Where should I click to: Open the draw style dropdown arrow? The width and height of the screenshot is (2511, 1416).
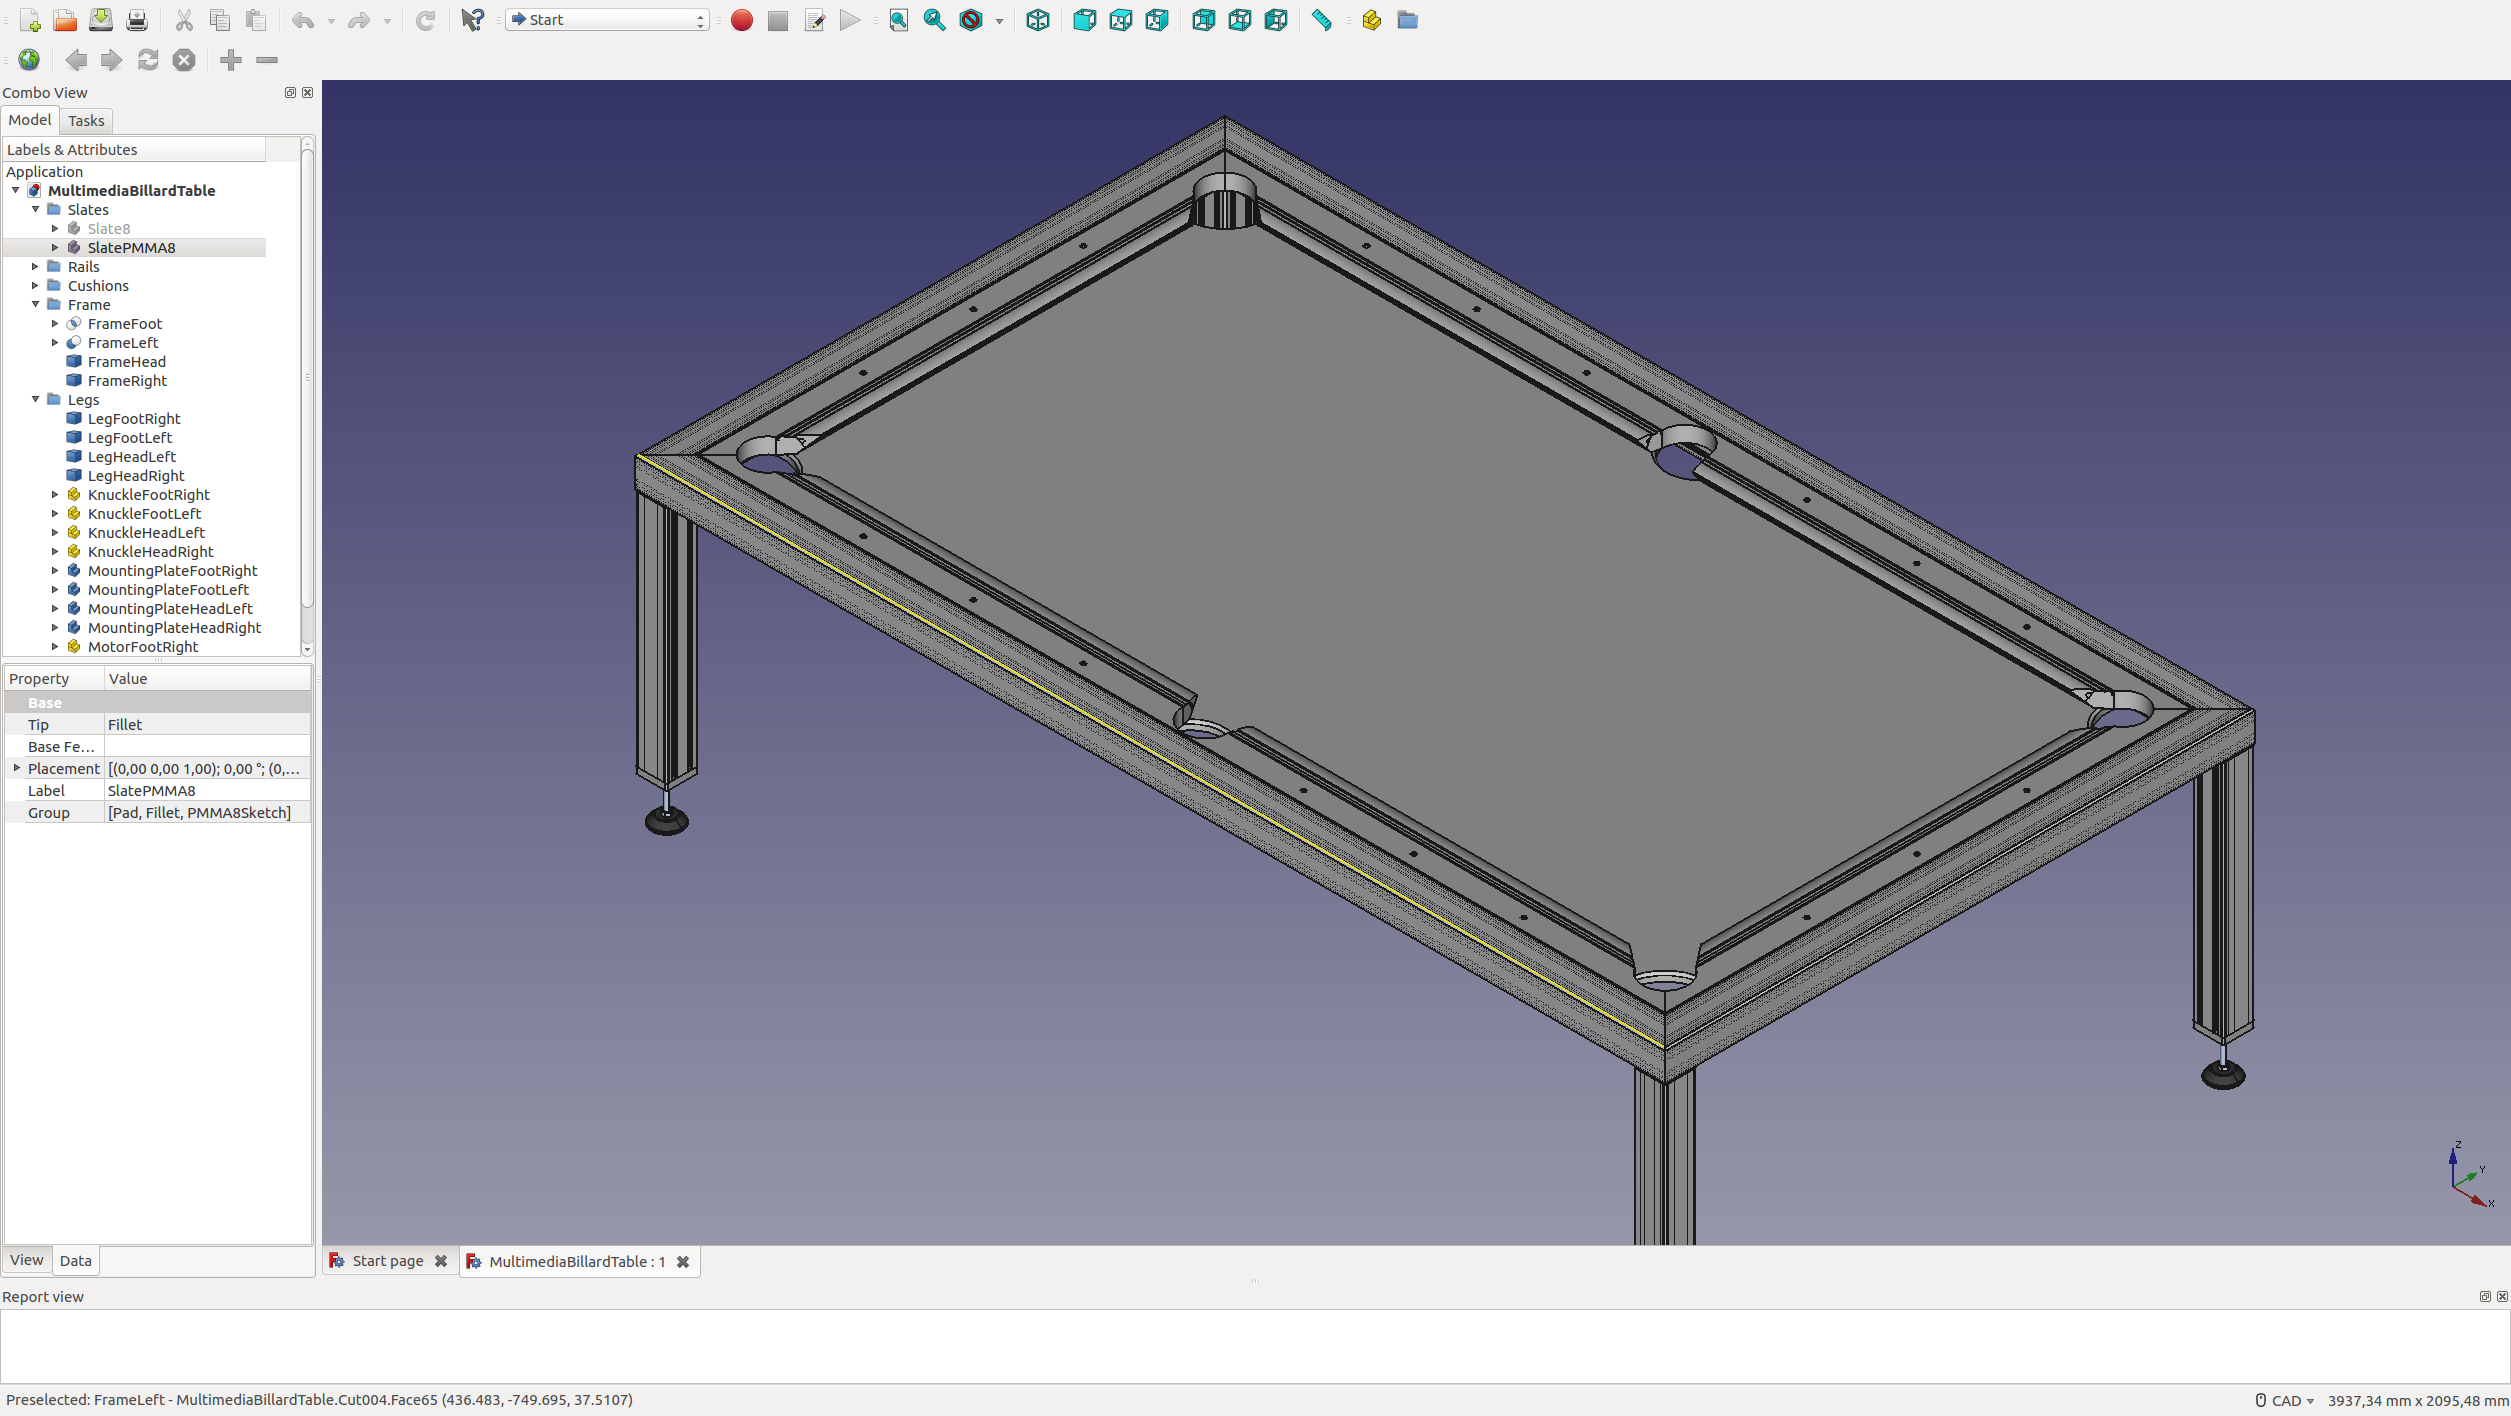point(999,21)
